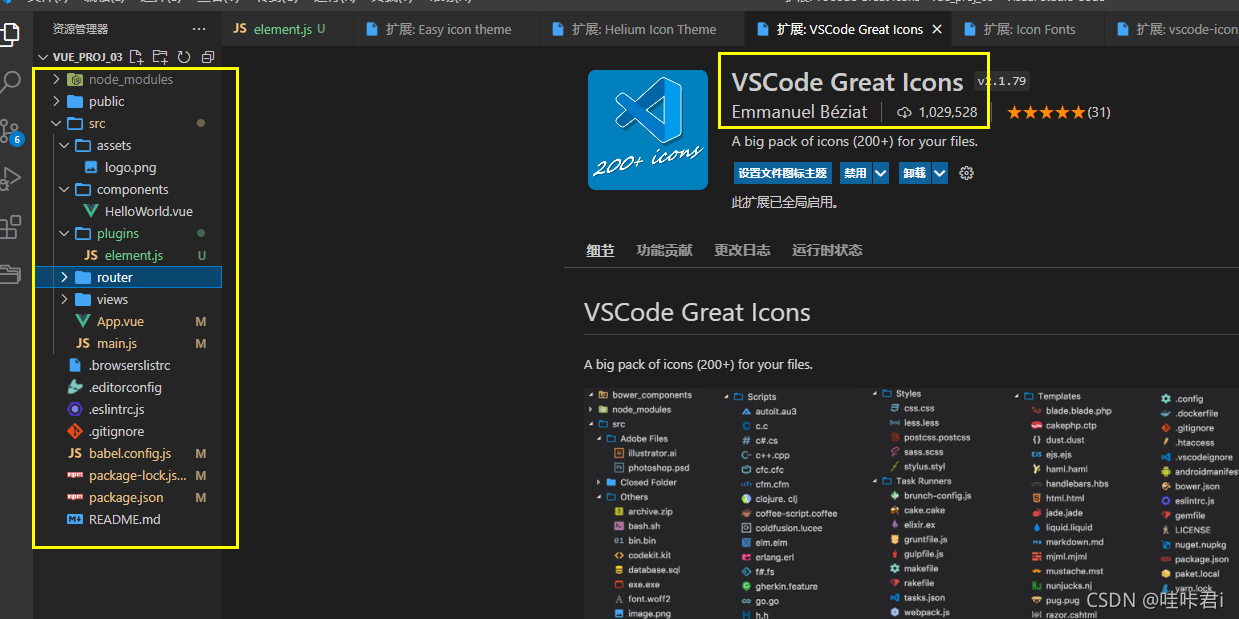
Task: Click publisher name Emmanuel Béziat
Action: 799,112
